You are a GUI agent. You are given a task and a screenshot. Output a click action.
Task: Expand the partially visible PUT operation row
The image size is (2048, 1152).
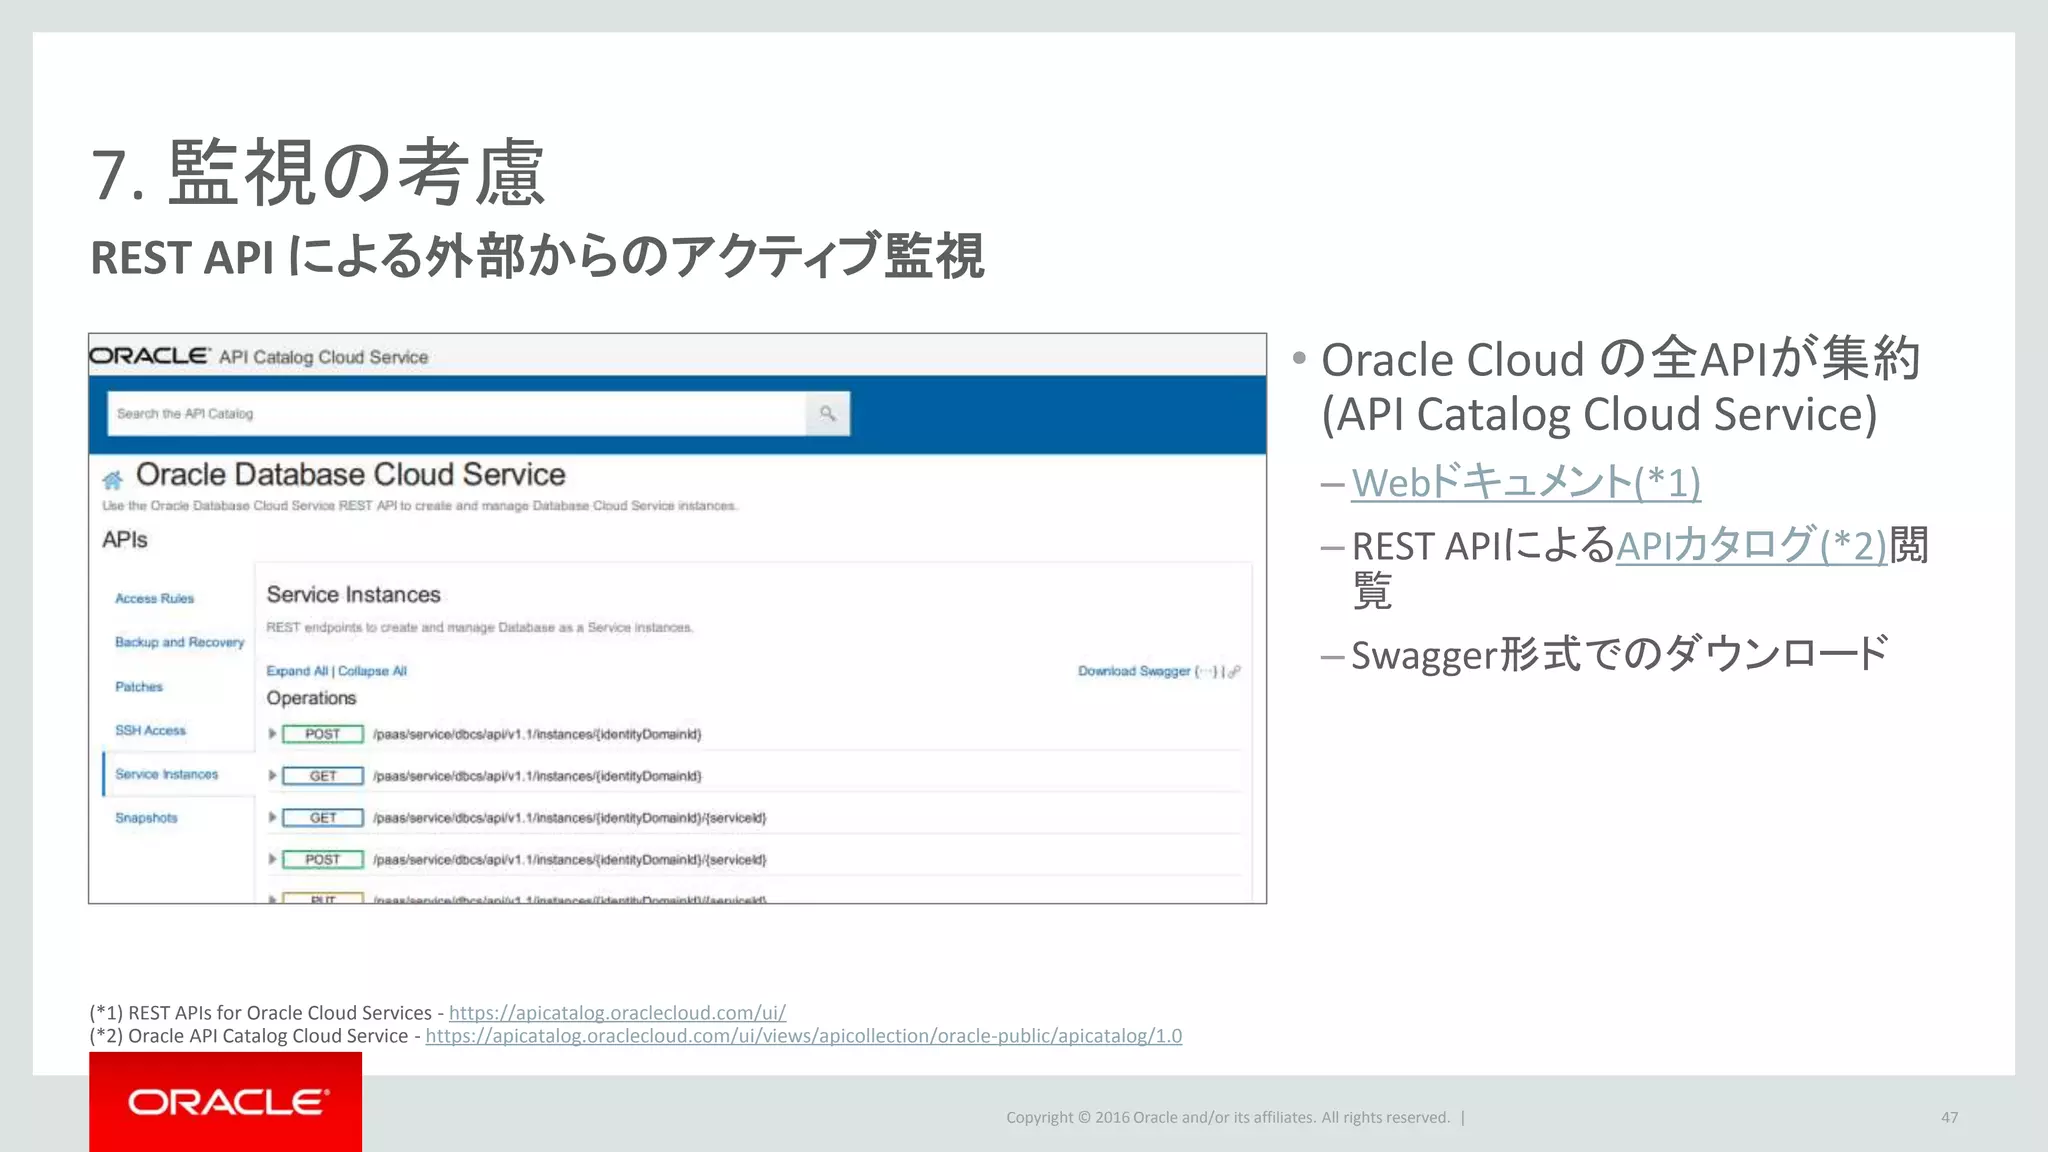click(272, 899)
